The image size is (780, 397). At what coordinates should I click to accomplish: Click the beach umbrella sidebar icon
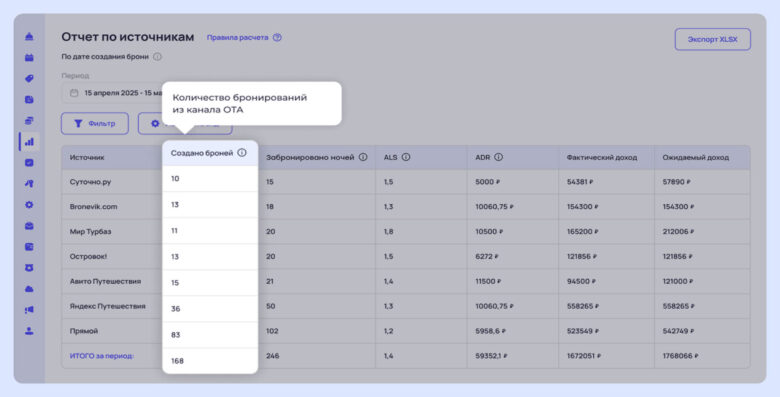[x=29, y=184]
